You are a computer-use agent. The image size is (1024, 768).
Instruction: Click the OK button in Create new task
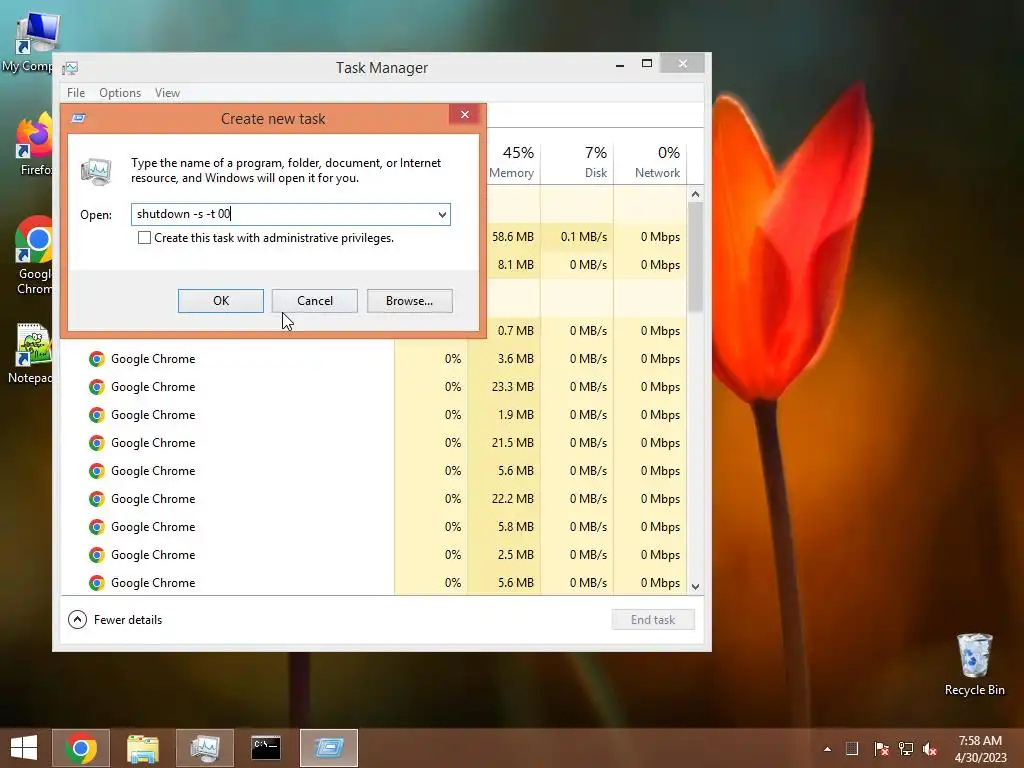(221, 301)
